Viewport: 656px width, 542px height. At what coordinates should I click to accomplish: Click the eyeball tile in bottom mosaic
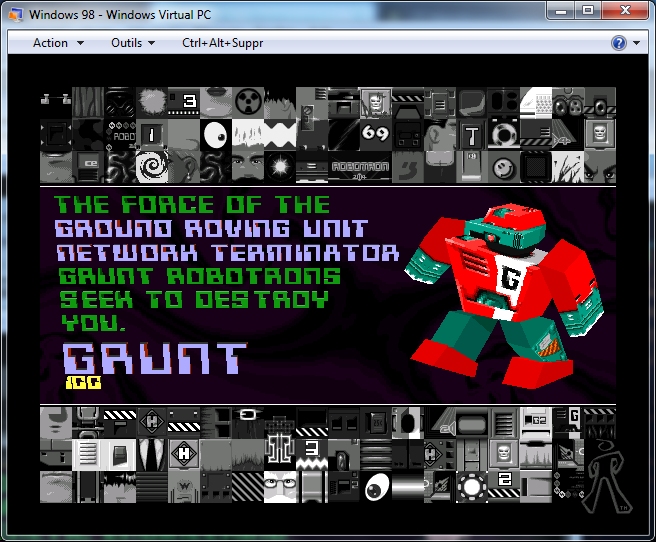[x=376, y=487]
